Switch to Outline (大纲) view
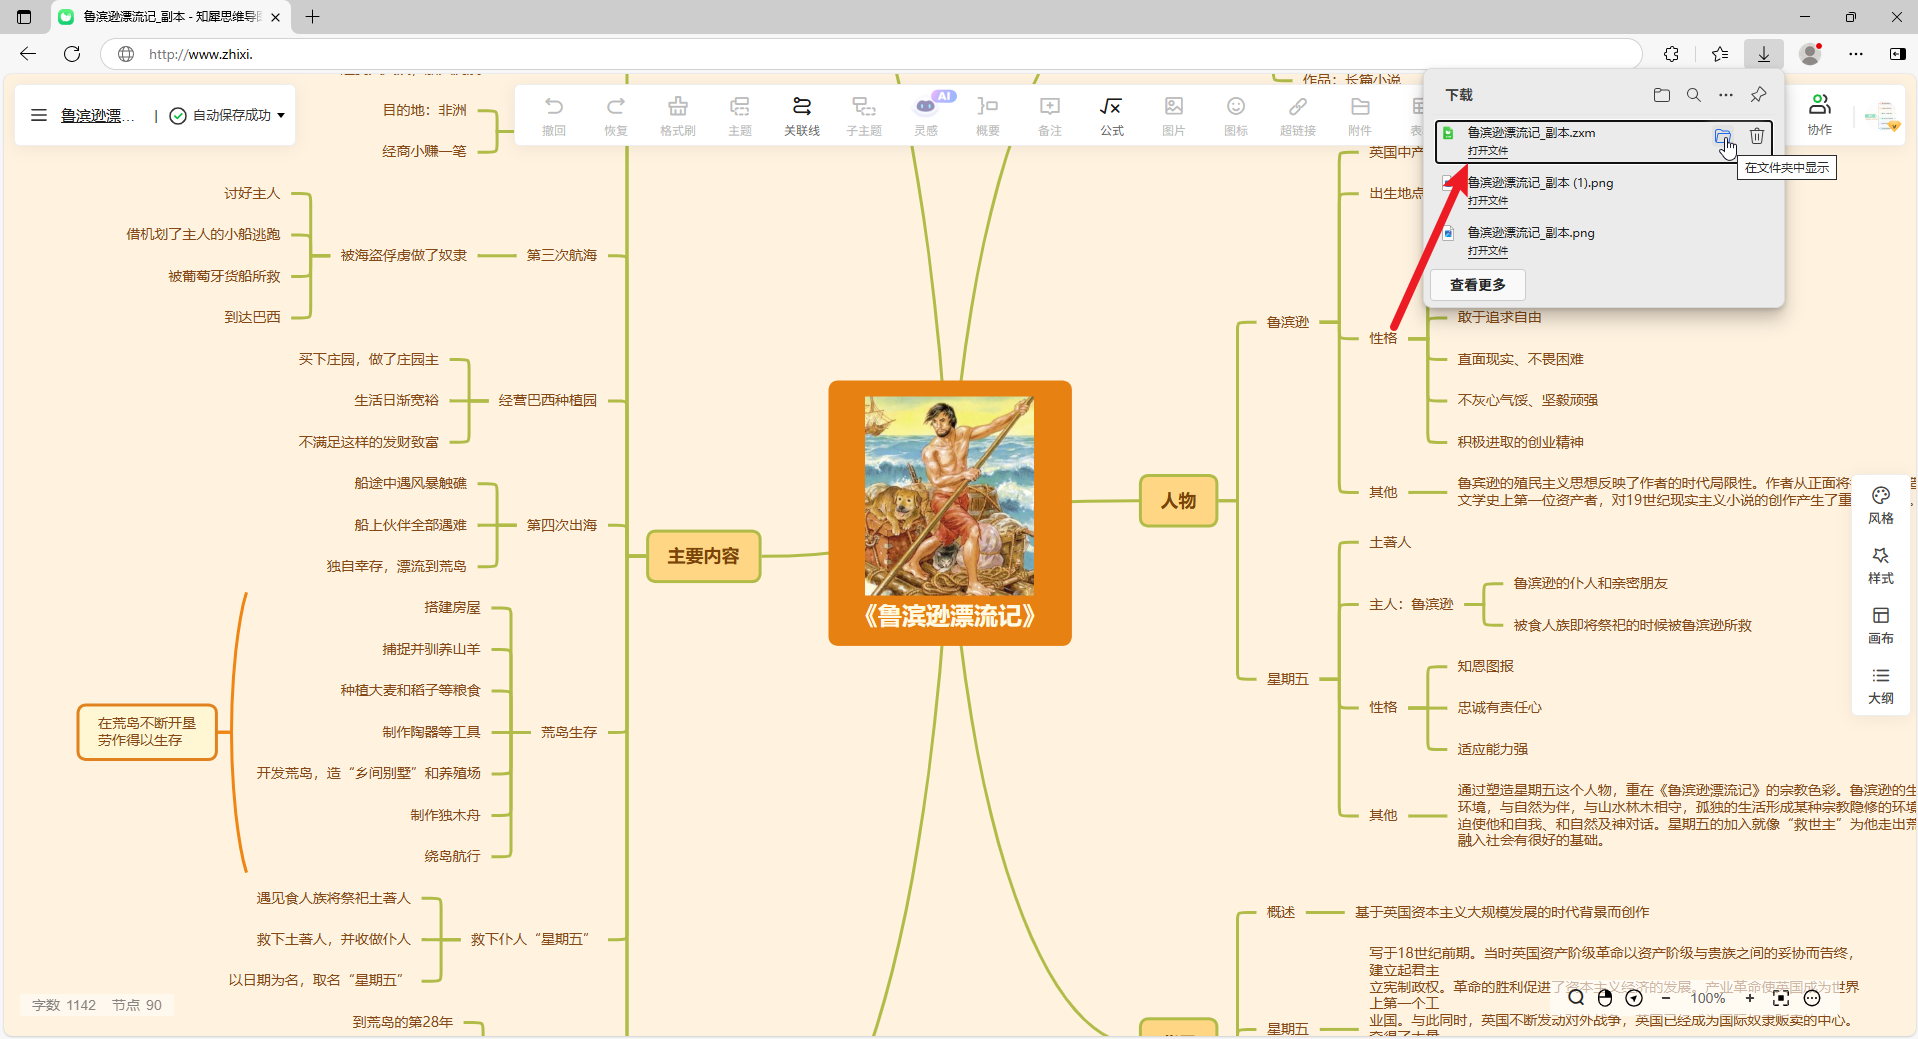Screen dimensions: 1918x1039 tap(1881, 685)
